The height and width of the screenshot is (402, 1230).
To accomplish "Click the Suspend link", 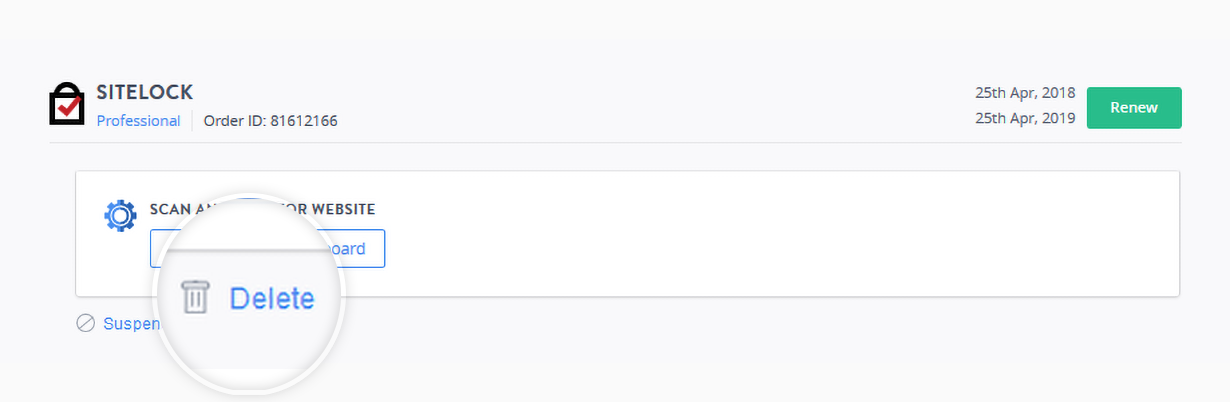I will [x=130, y=324].
